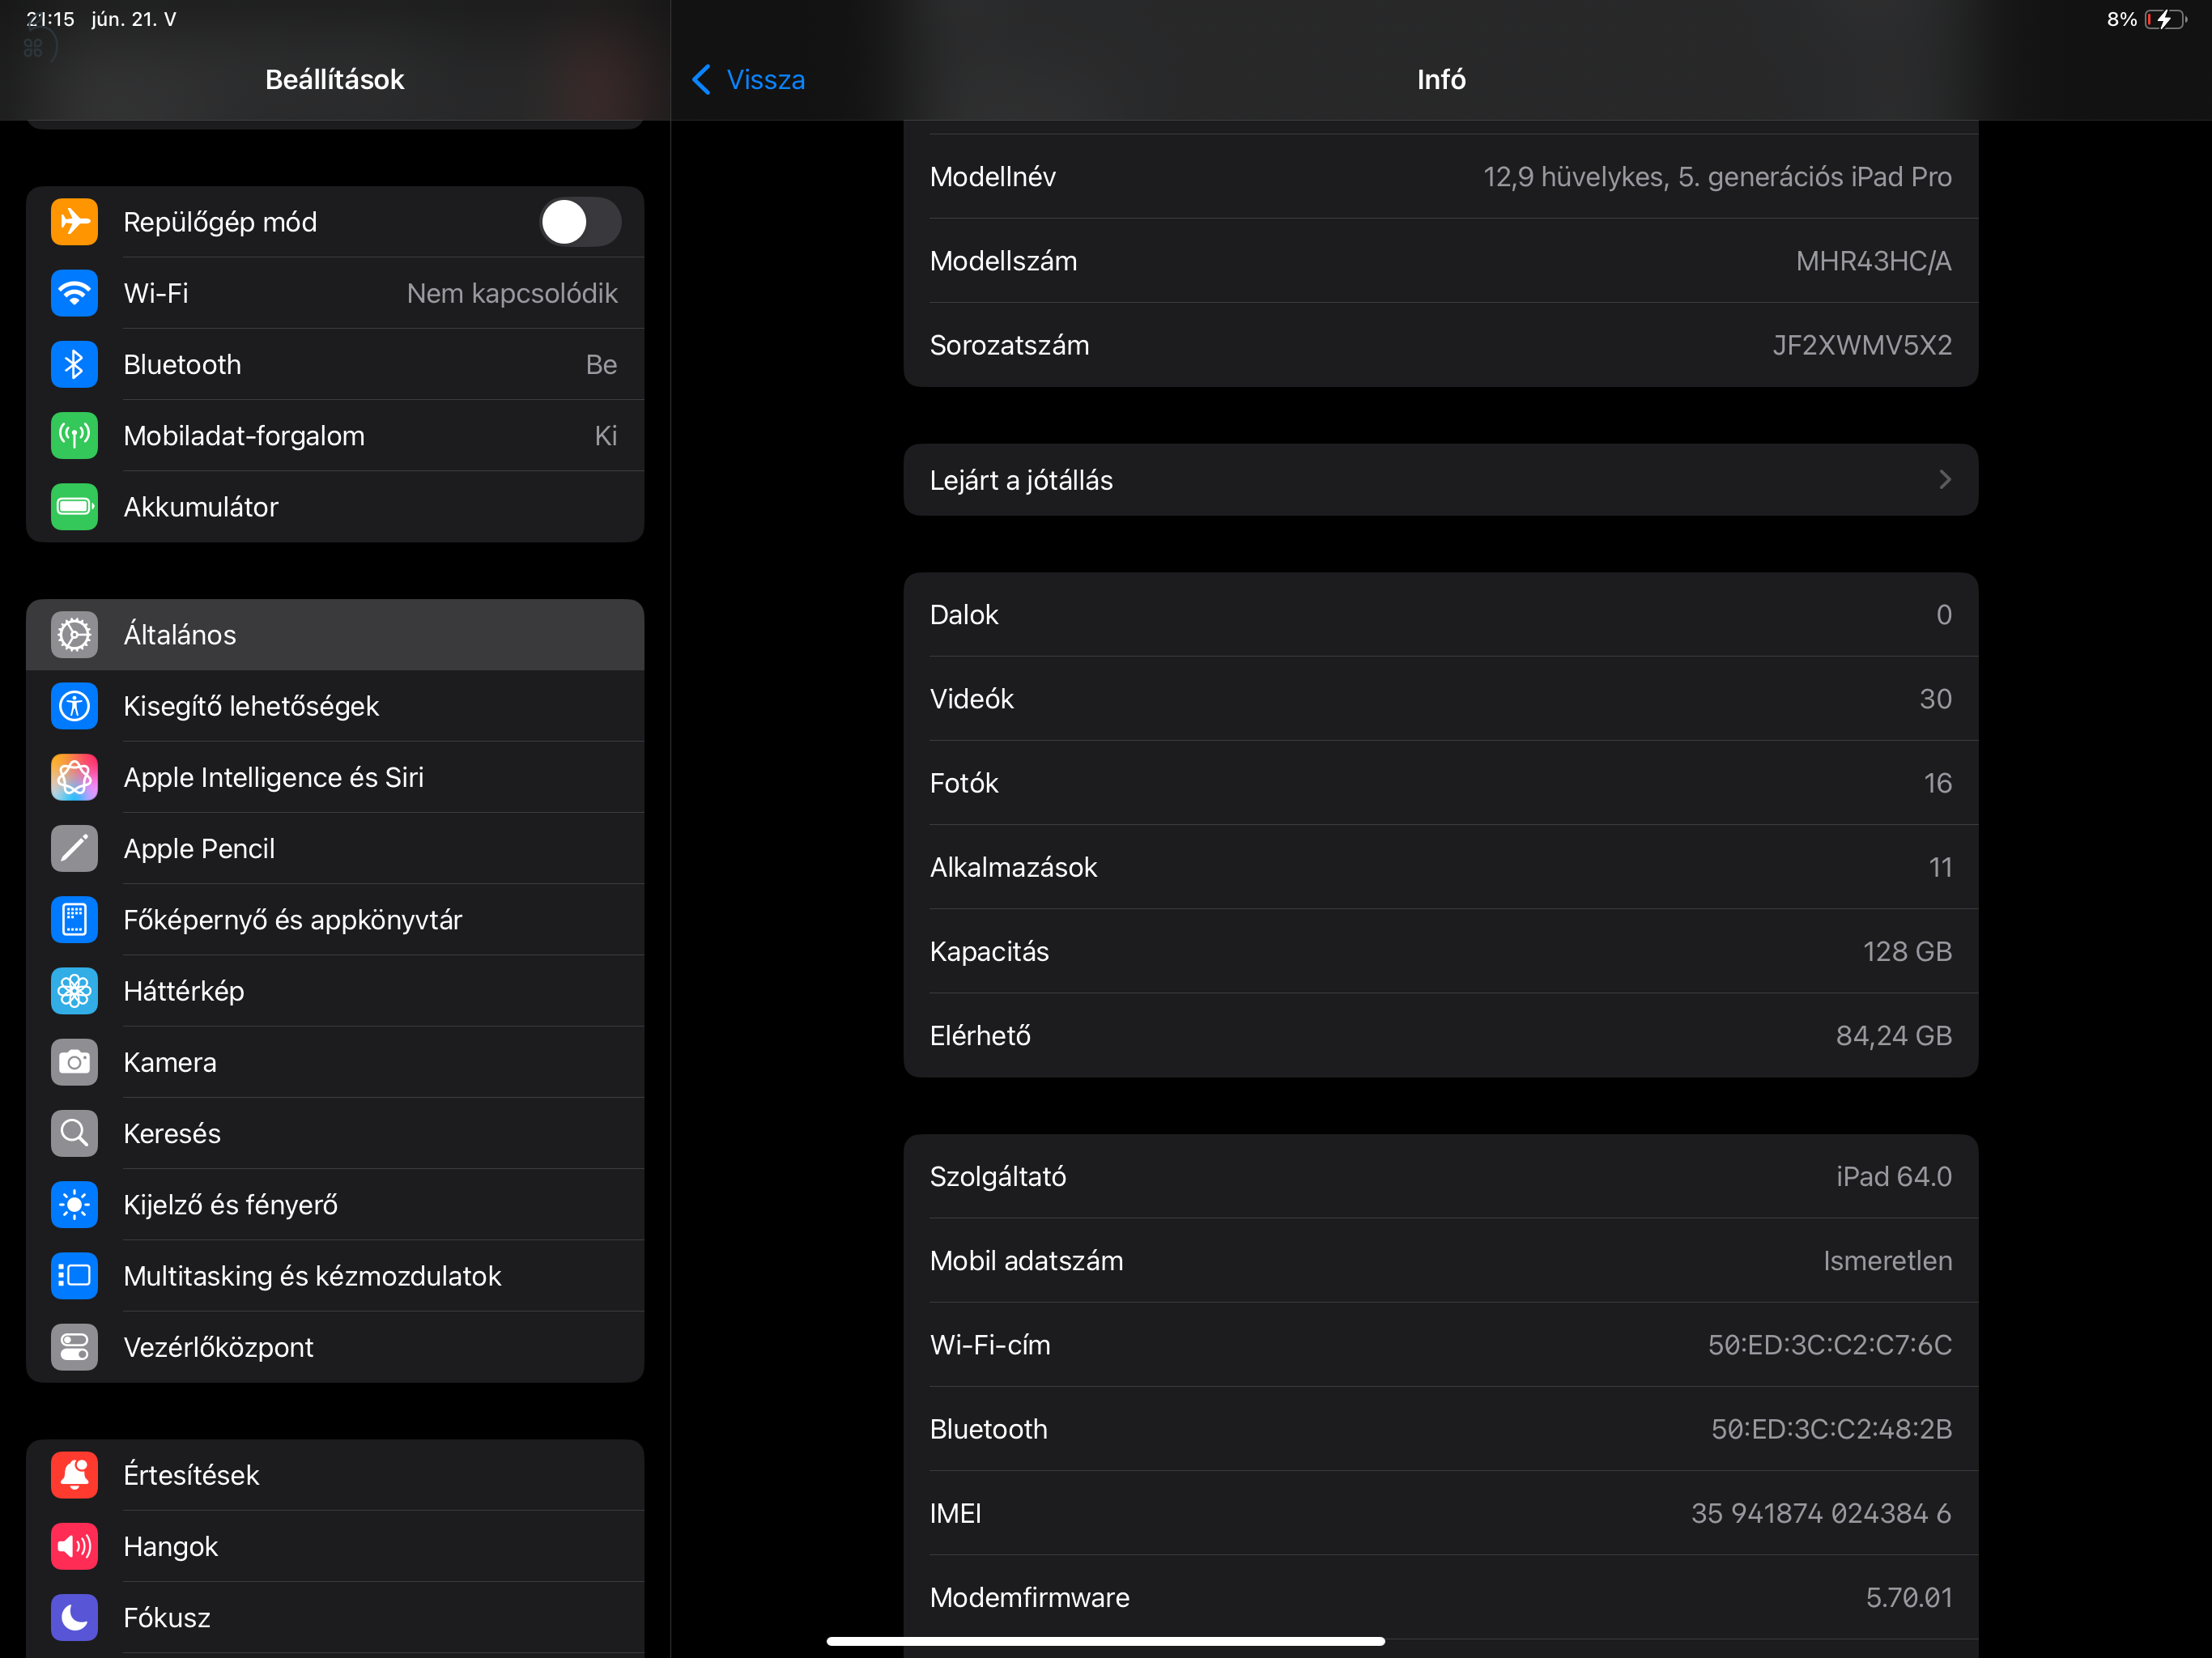Tap the Beállítások sidebar title
The height and width of the screenshot is (1658, 2212).
[x=334, y=80]
